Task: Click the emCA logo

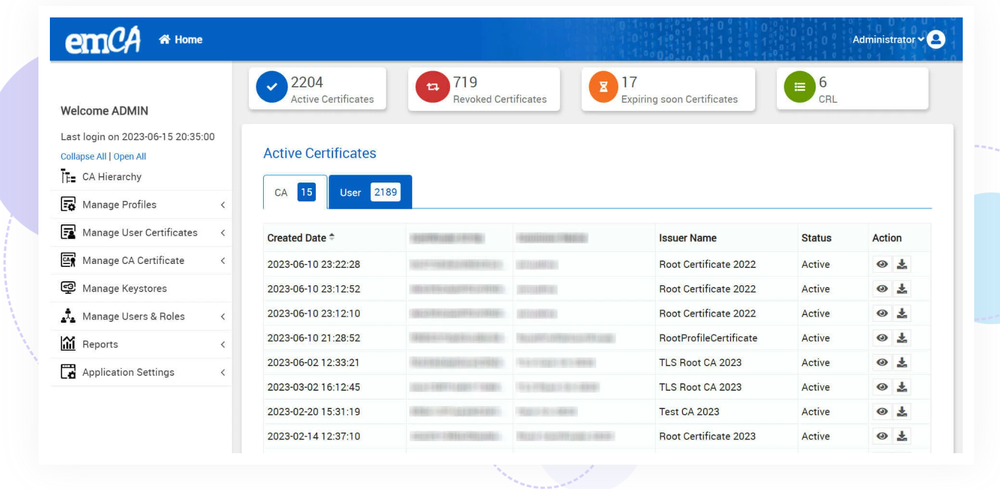Action: point(103,40)
